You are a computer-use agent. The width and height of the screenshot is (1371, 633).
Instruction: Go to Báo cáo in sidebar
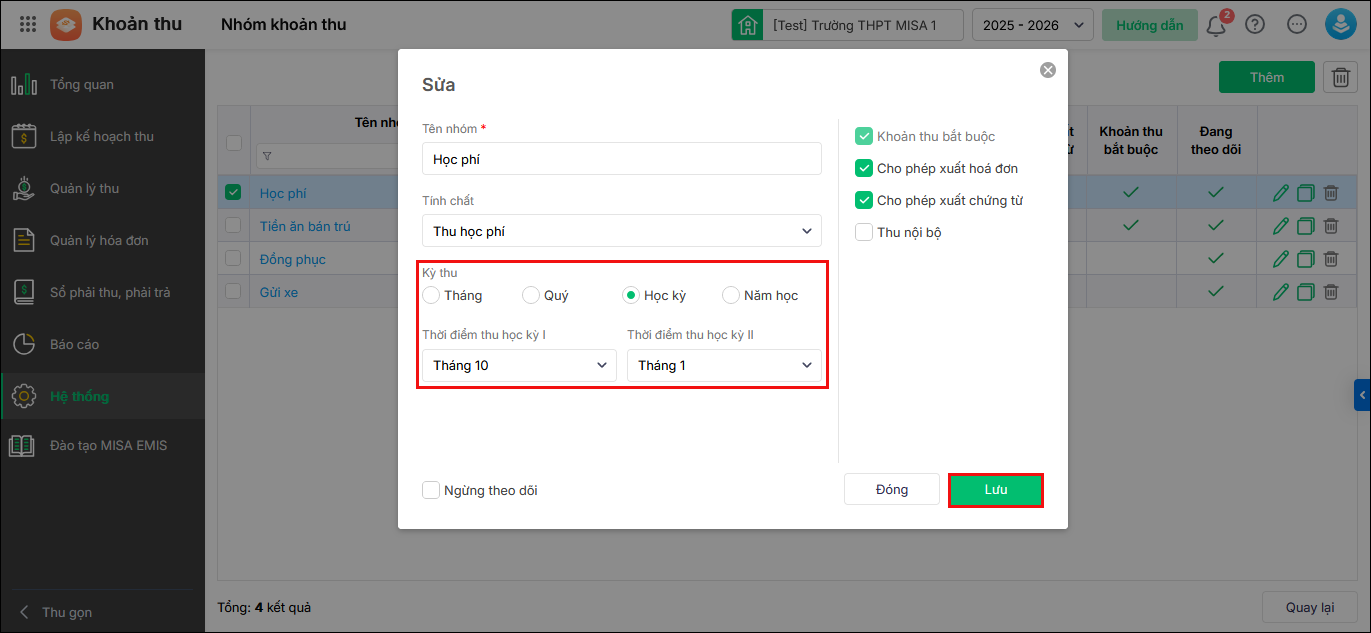pos(74,344)
